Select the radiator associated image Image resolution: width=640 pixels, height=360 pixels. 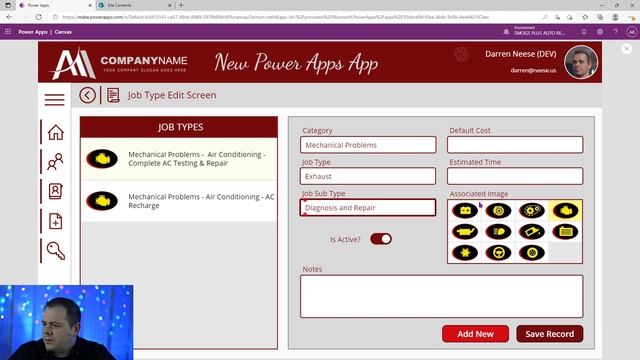click(x=565, y=232)
